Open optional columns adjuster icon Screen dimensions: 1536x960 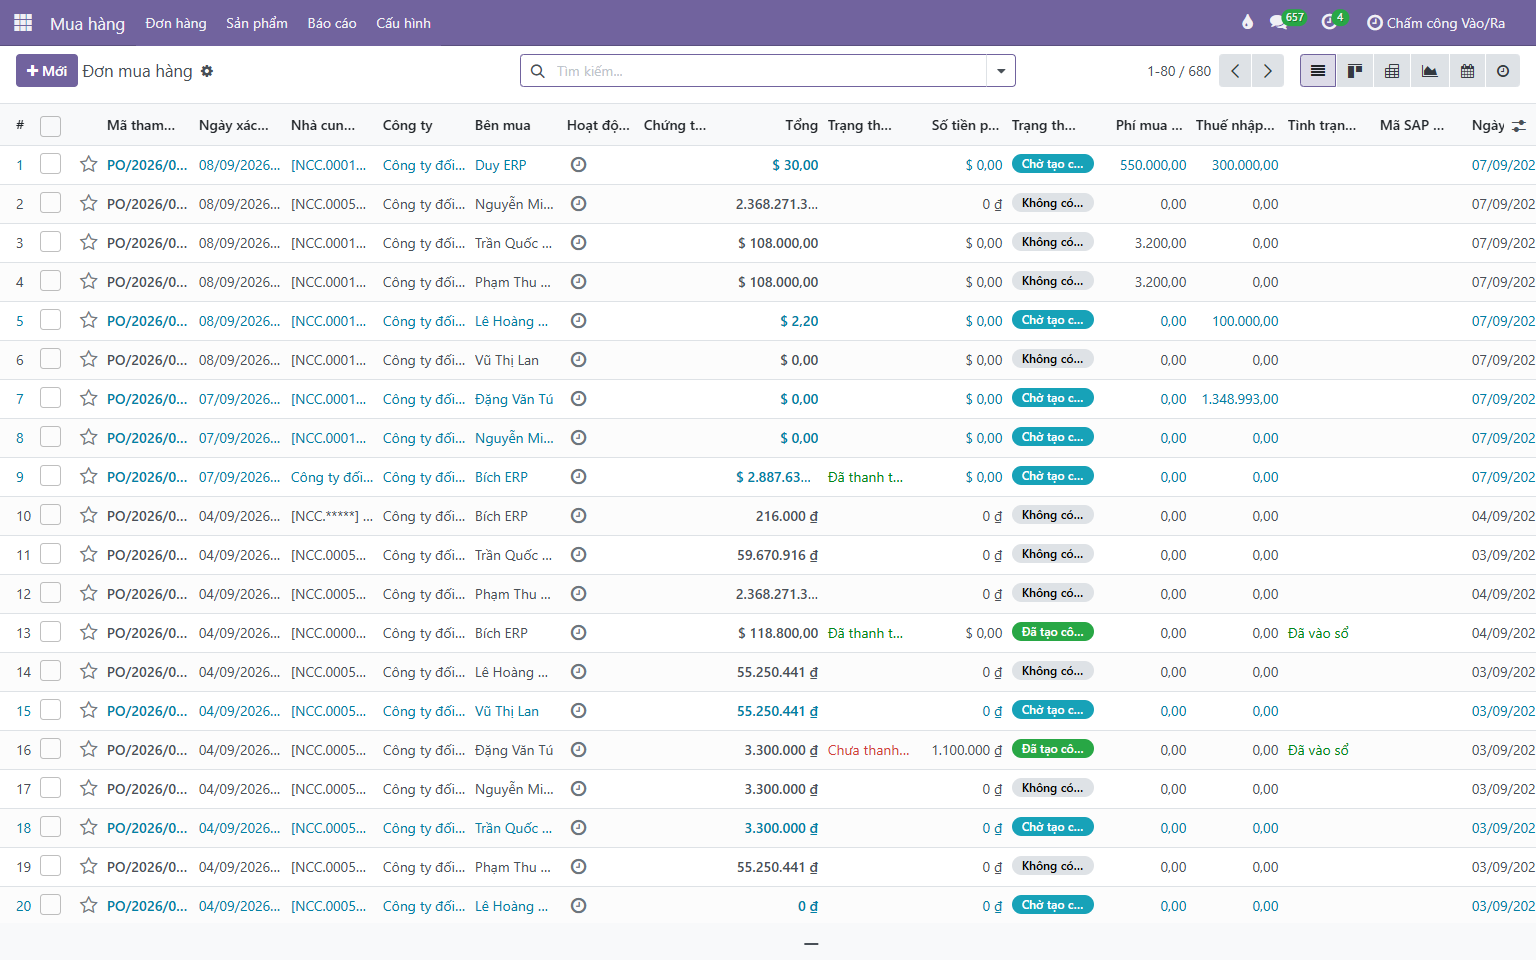[1519, 126]
